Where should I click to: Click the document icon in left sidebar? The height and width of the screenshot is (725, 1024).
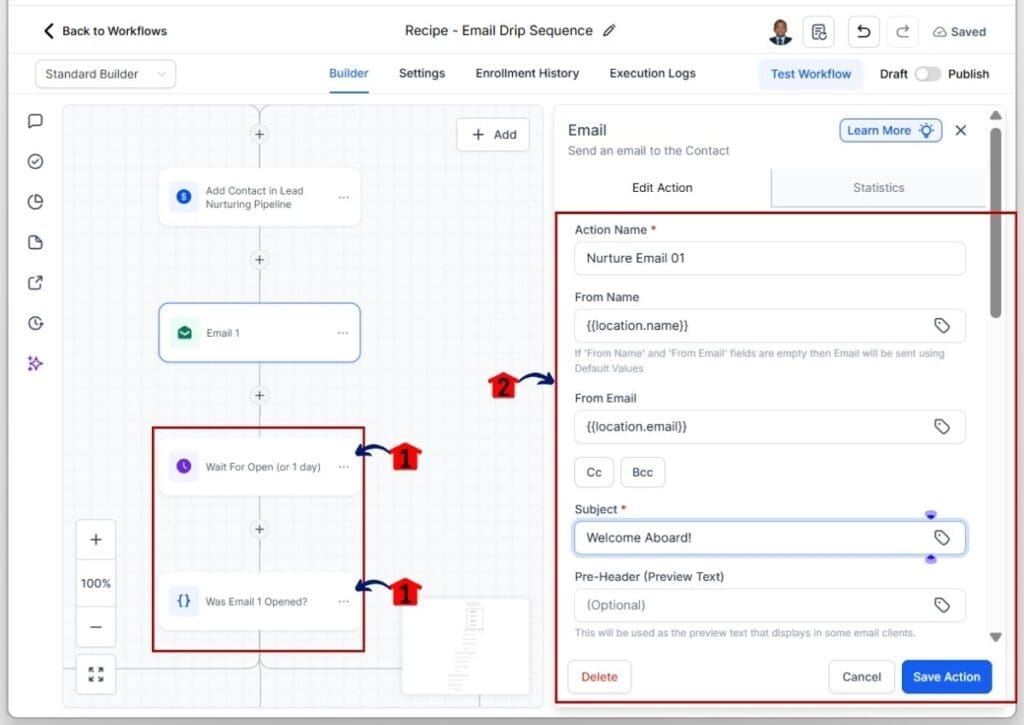35,242
